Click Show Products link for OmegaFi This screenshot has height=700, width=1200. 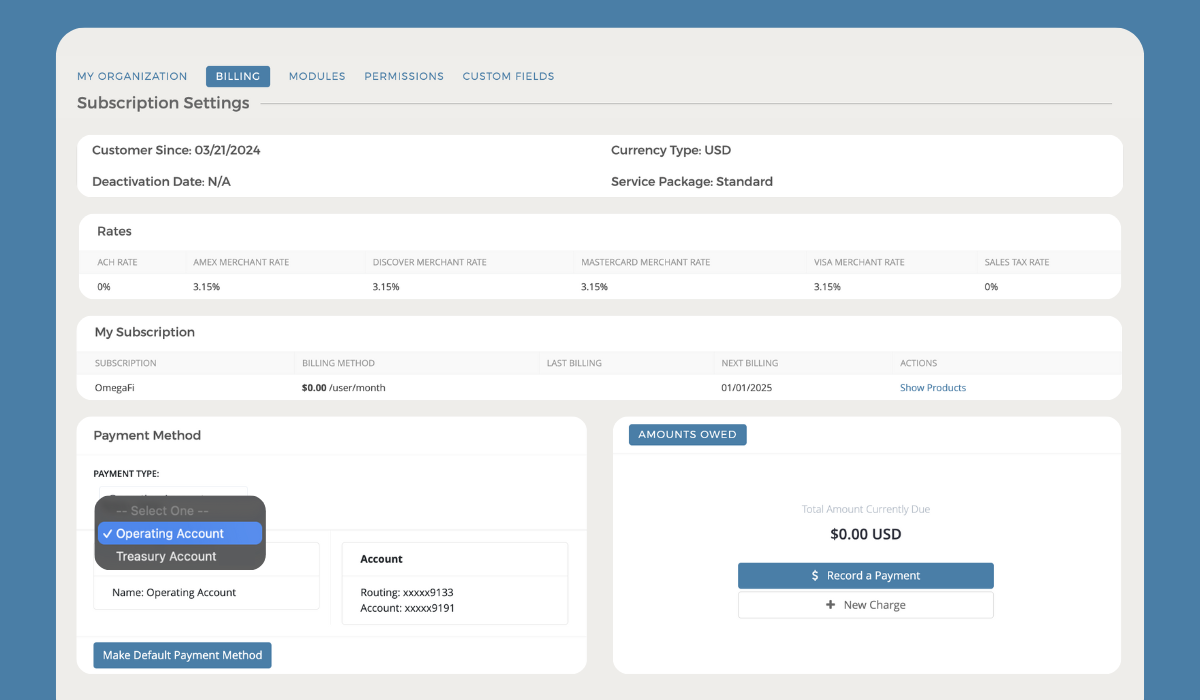click(x=933, y=388)
